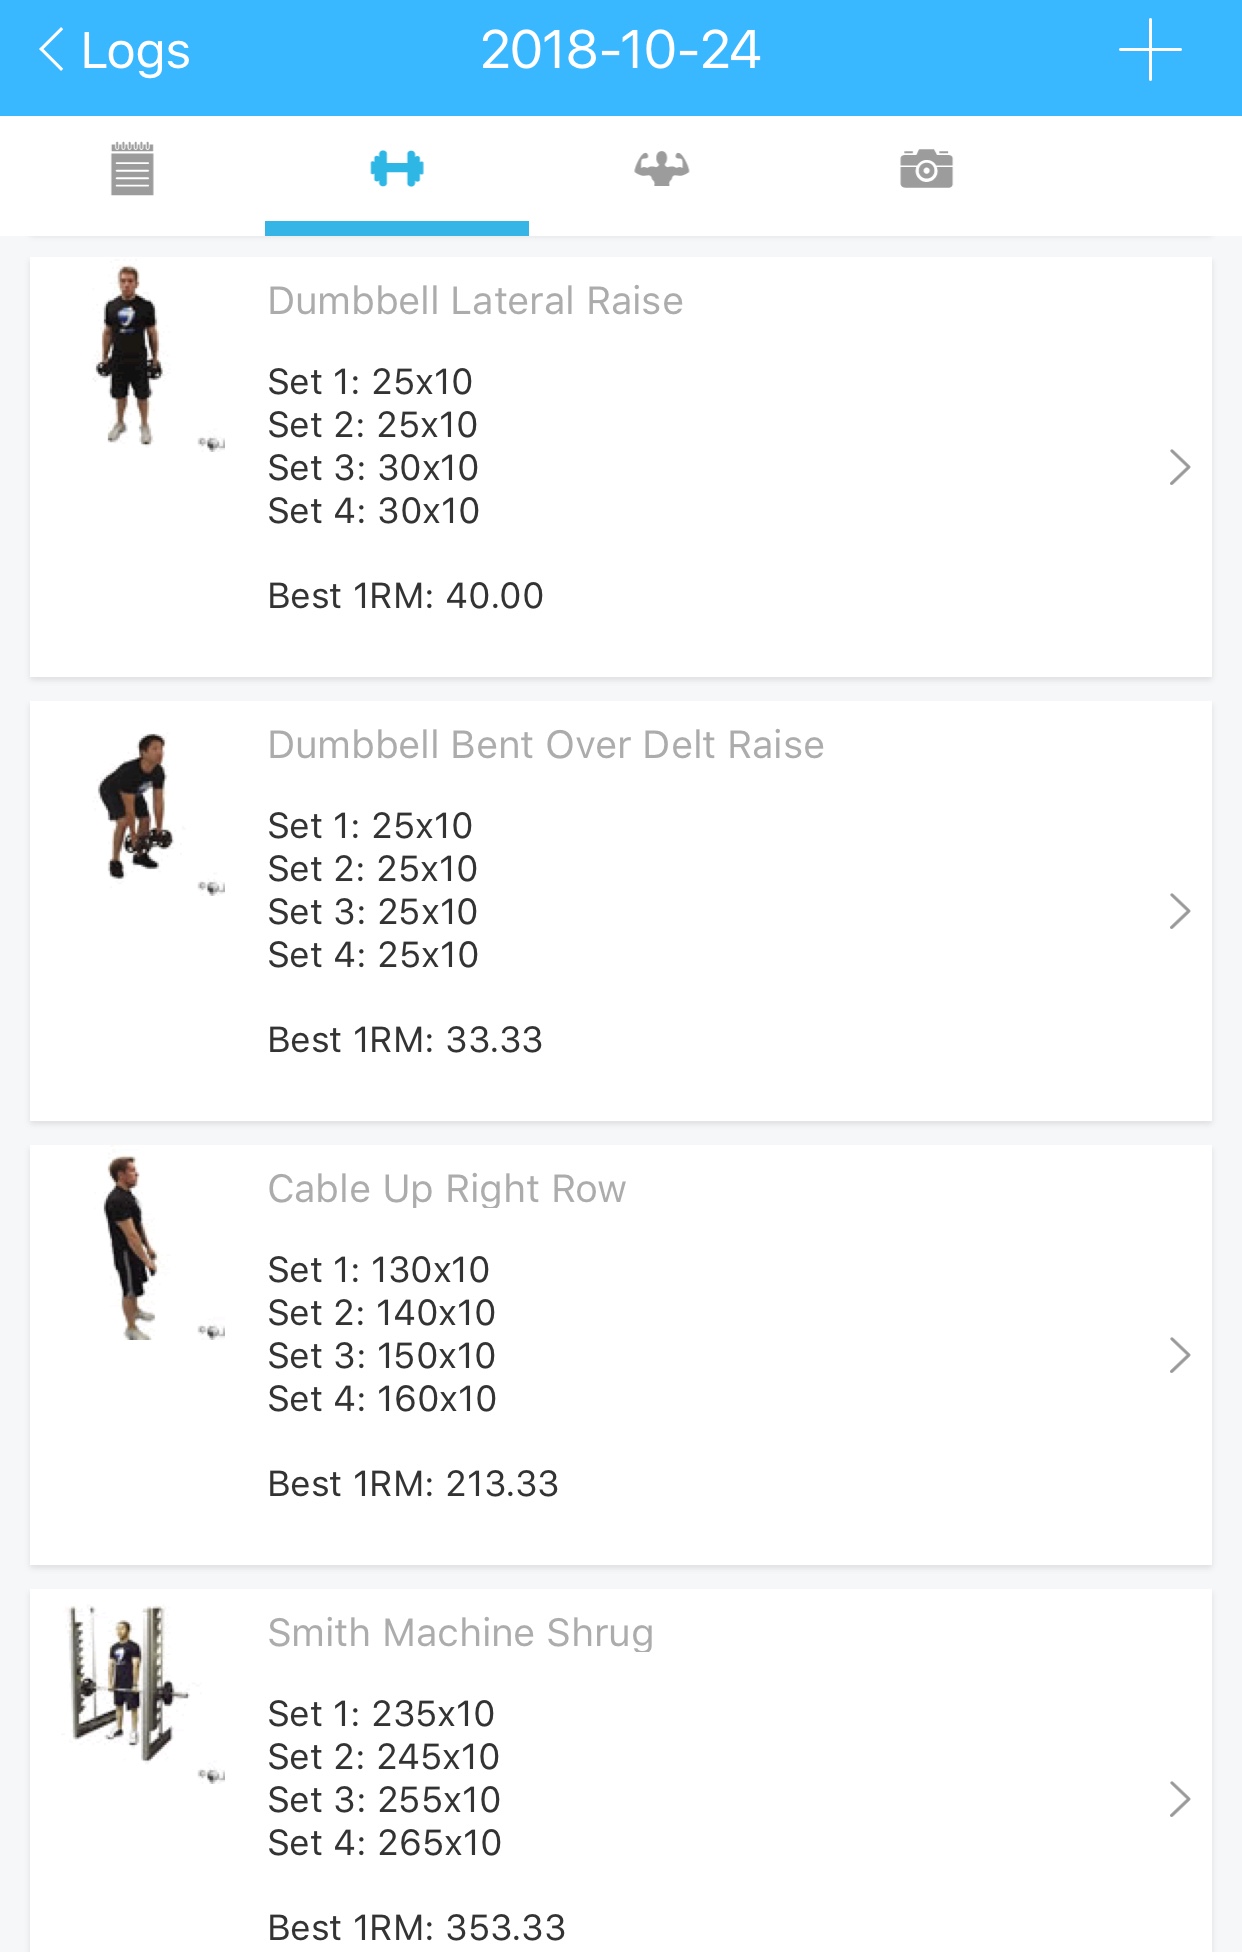The image size is (1242, 1952).
Task: Tap small icon beside Lateral Raise thumbnail
Action: tap(212, 443)
